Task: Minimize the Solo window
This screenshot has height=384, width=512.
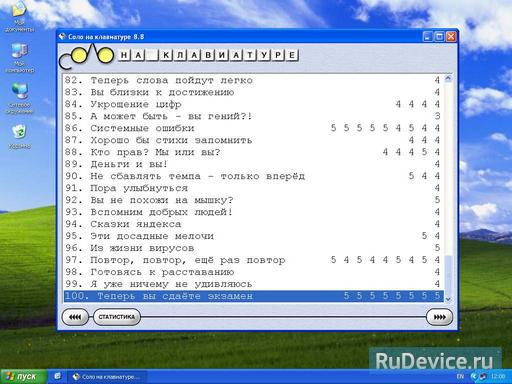Action: (428, 36)
